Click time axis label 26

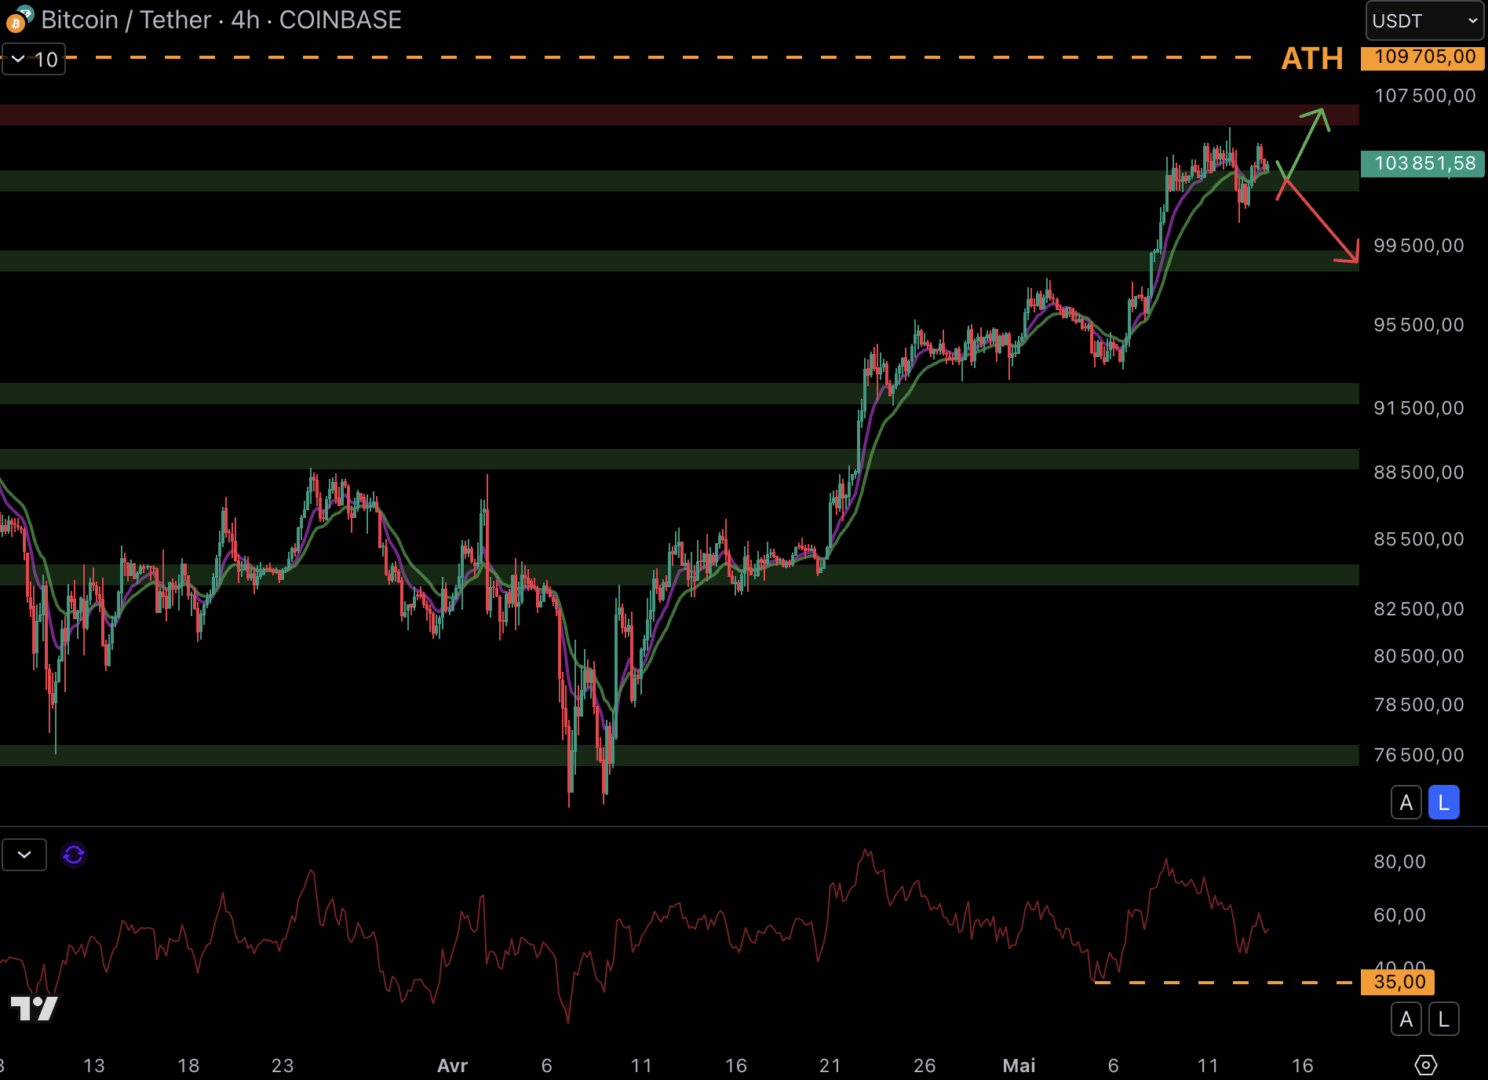click(x=925, y=1066)
